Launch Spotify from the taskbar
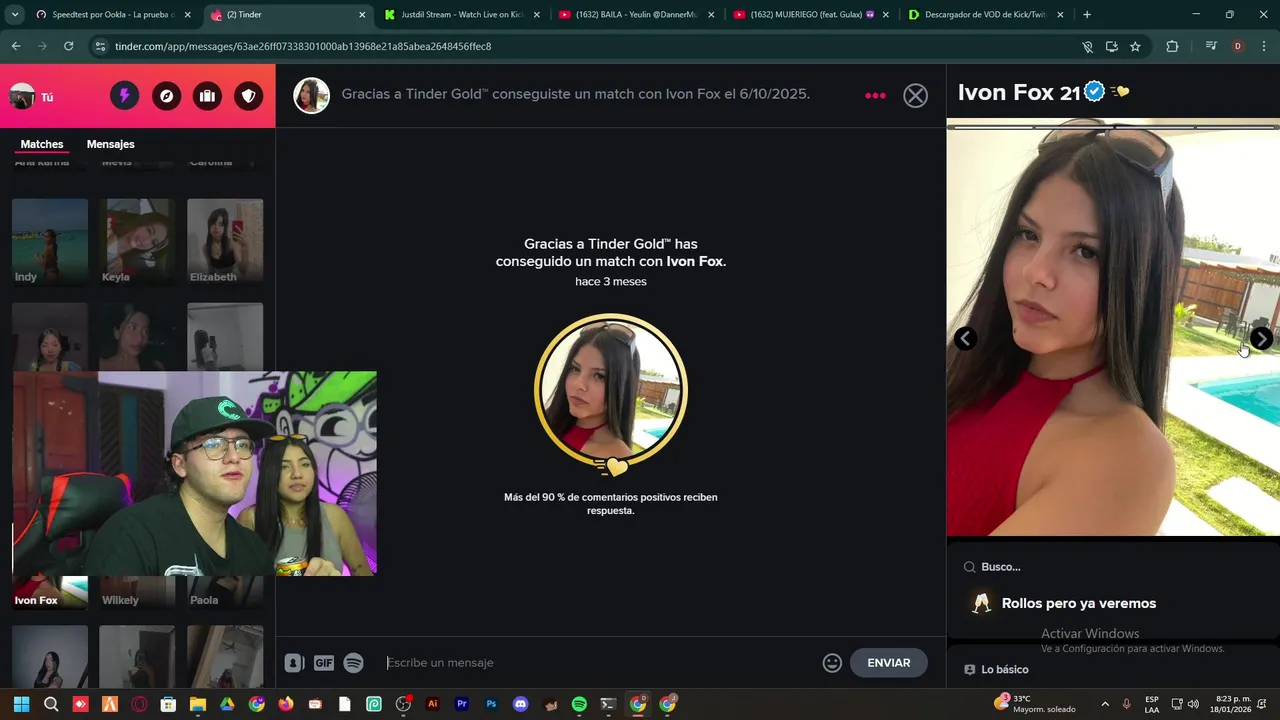This screenshot has width=1280, height=720. pos(579,704)
